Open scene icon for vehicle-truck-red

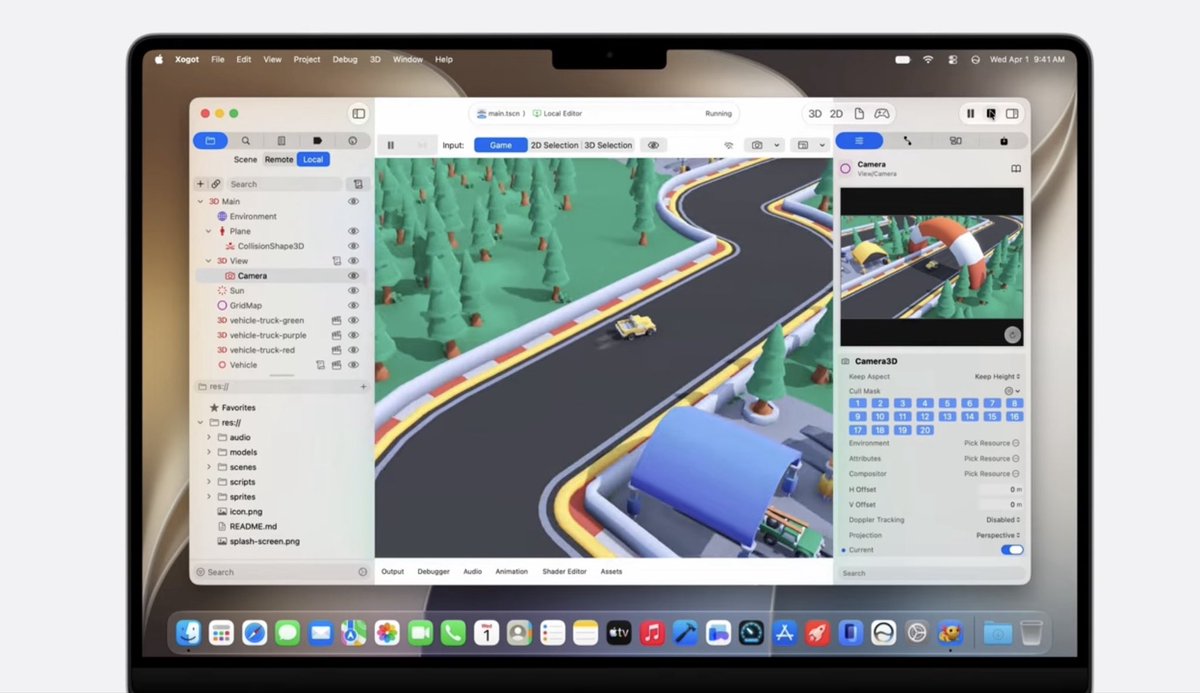coord(337,350)
